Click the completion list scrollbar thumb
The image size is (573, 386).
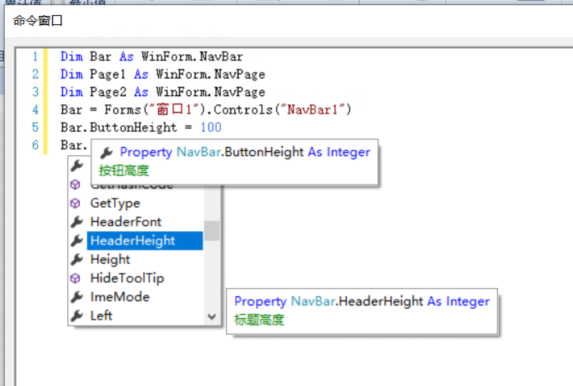(x=212, y=231)
